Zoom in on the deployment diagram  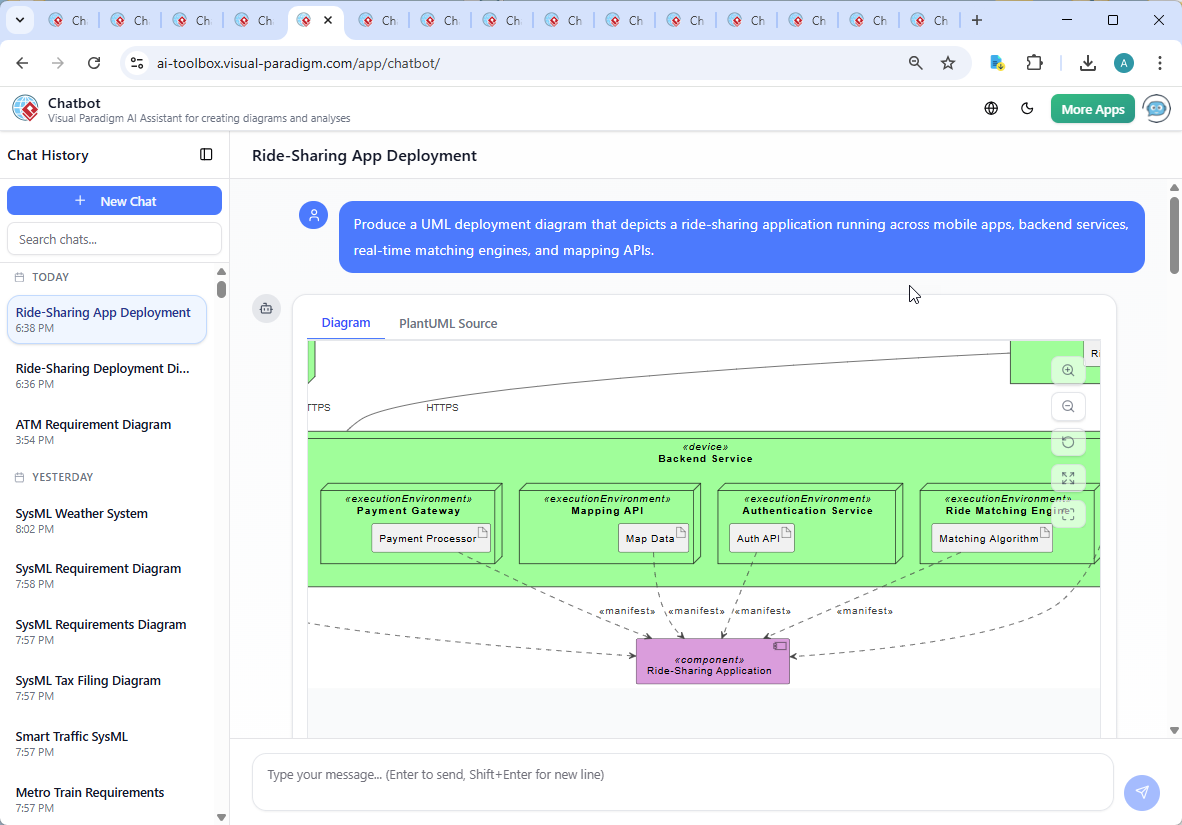pos(1068,370)
